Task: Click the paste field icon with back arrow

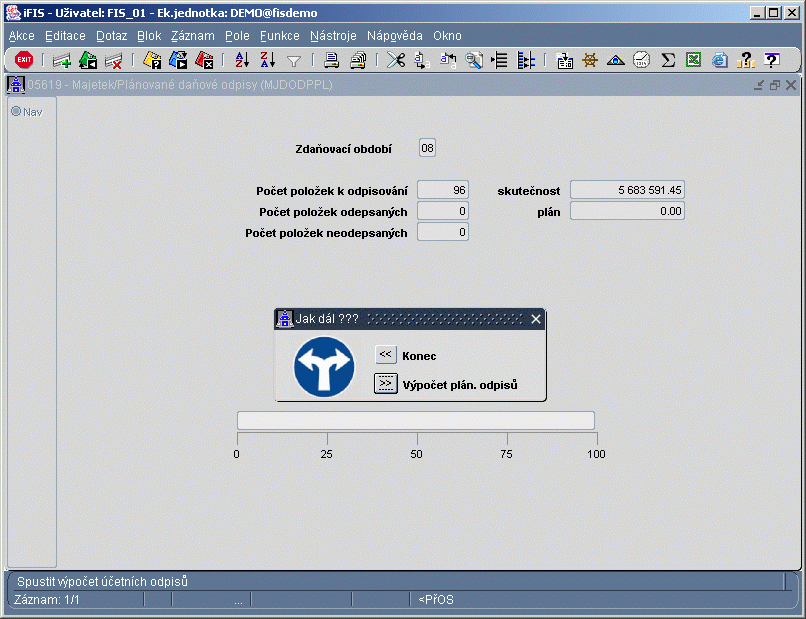Action: [x=448, y=61]
